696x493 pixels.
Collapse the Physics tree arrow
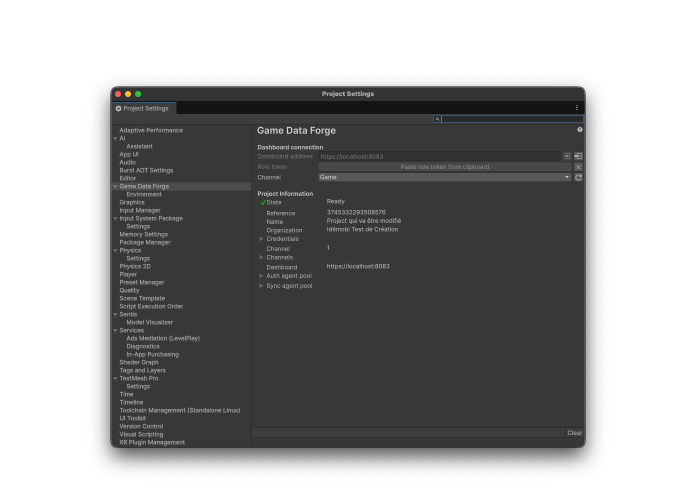coord(115,250)
